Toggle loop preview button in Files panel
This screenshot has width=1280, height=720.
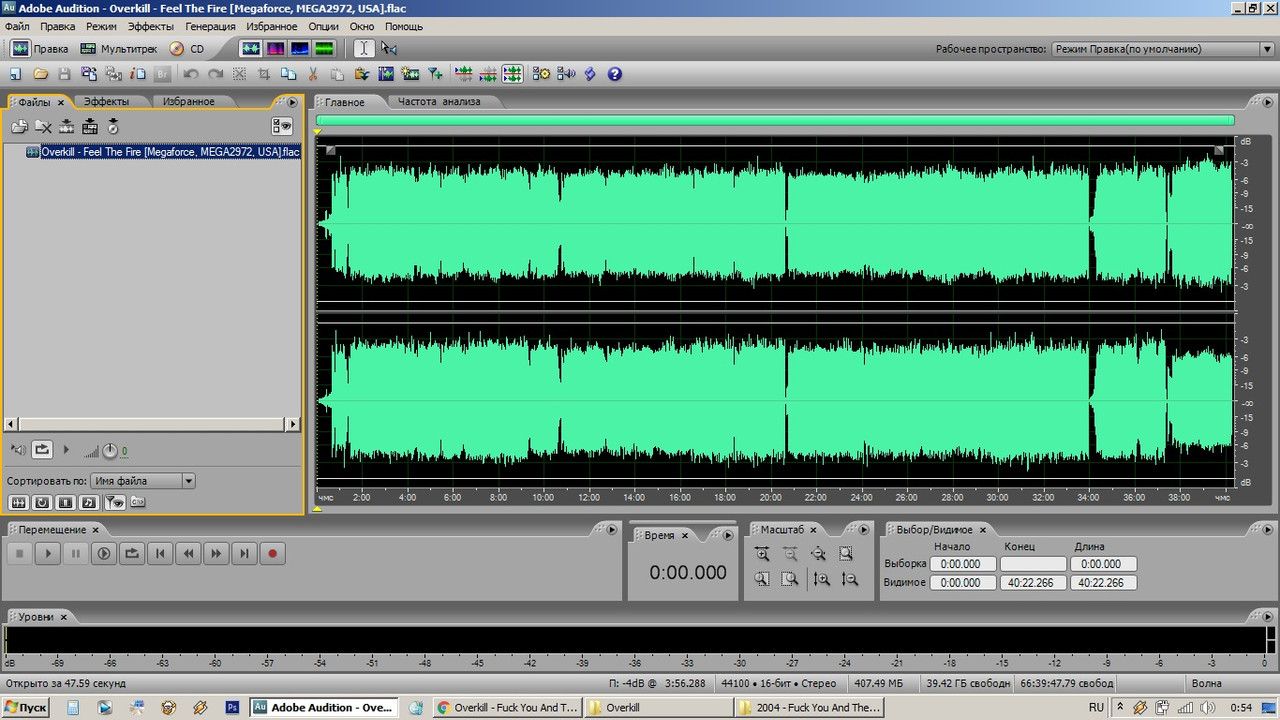pos(42,450)
